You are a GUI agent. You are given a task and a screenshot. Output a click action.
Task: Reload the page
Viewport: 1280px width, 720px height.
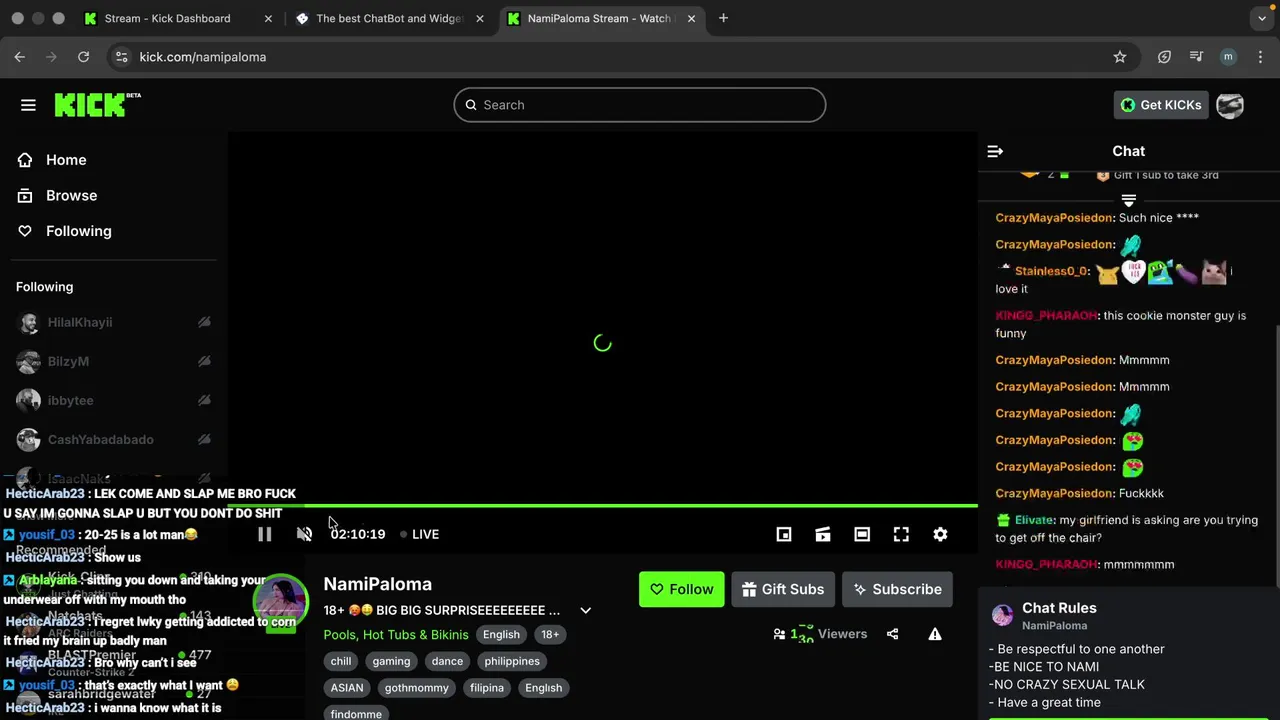coord(84,57)
